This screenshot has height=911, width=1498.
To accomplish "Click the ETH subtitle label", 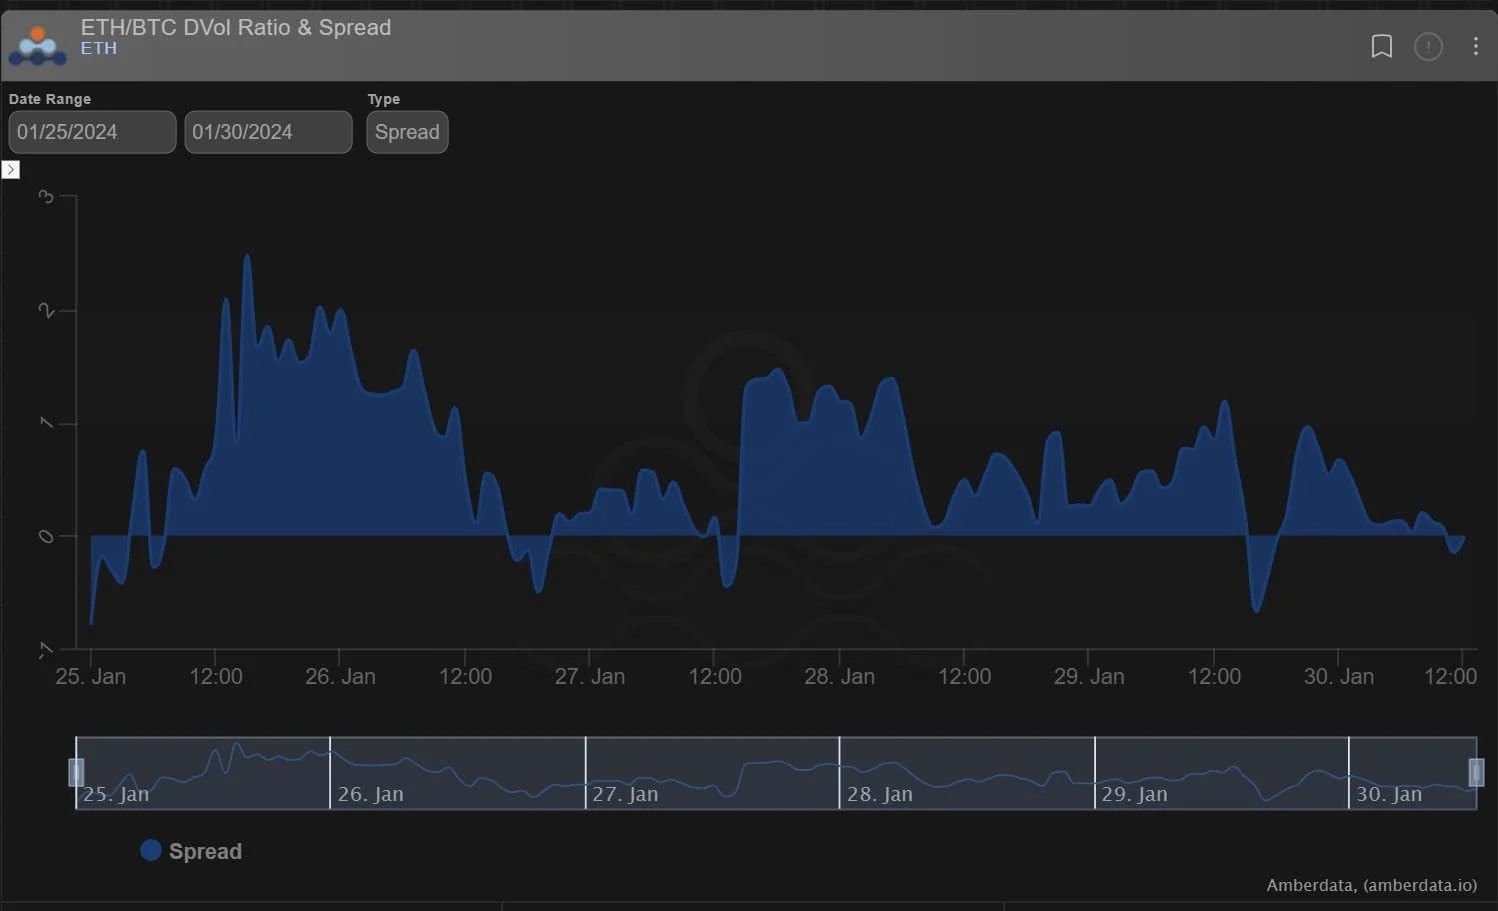I will tap(99, 48).
